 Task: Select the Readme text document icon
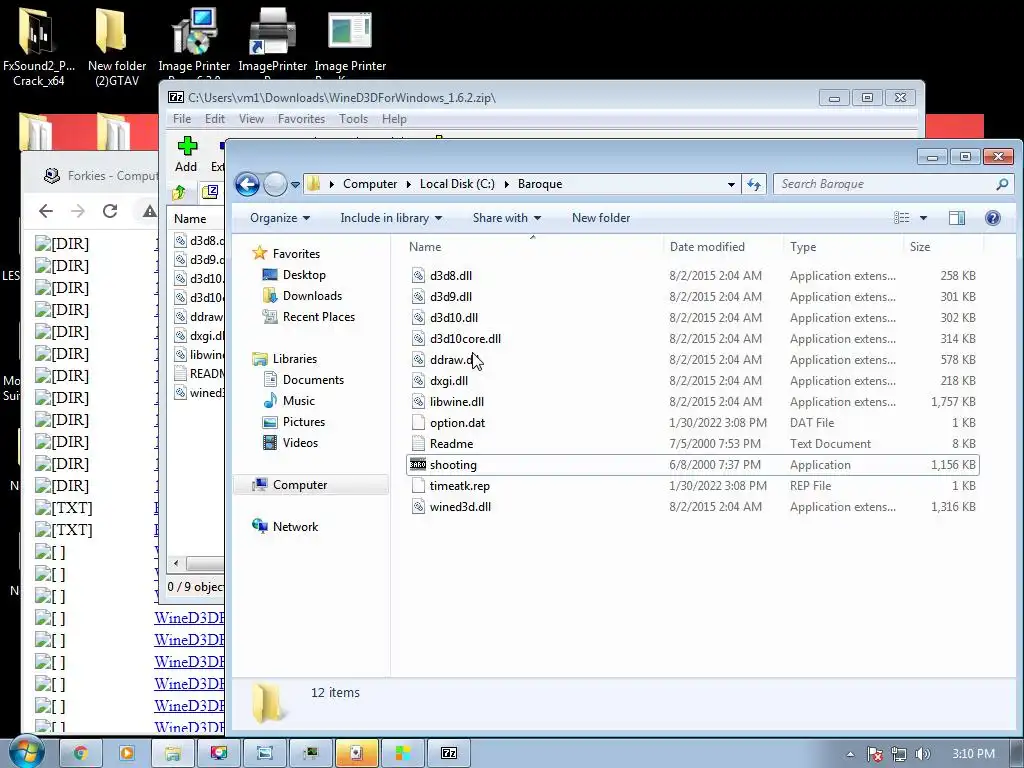pos(418,443)
